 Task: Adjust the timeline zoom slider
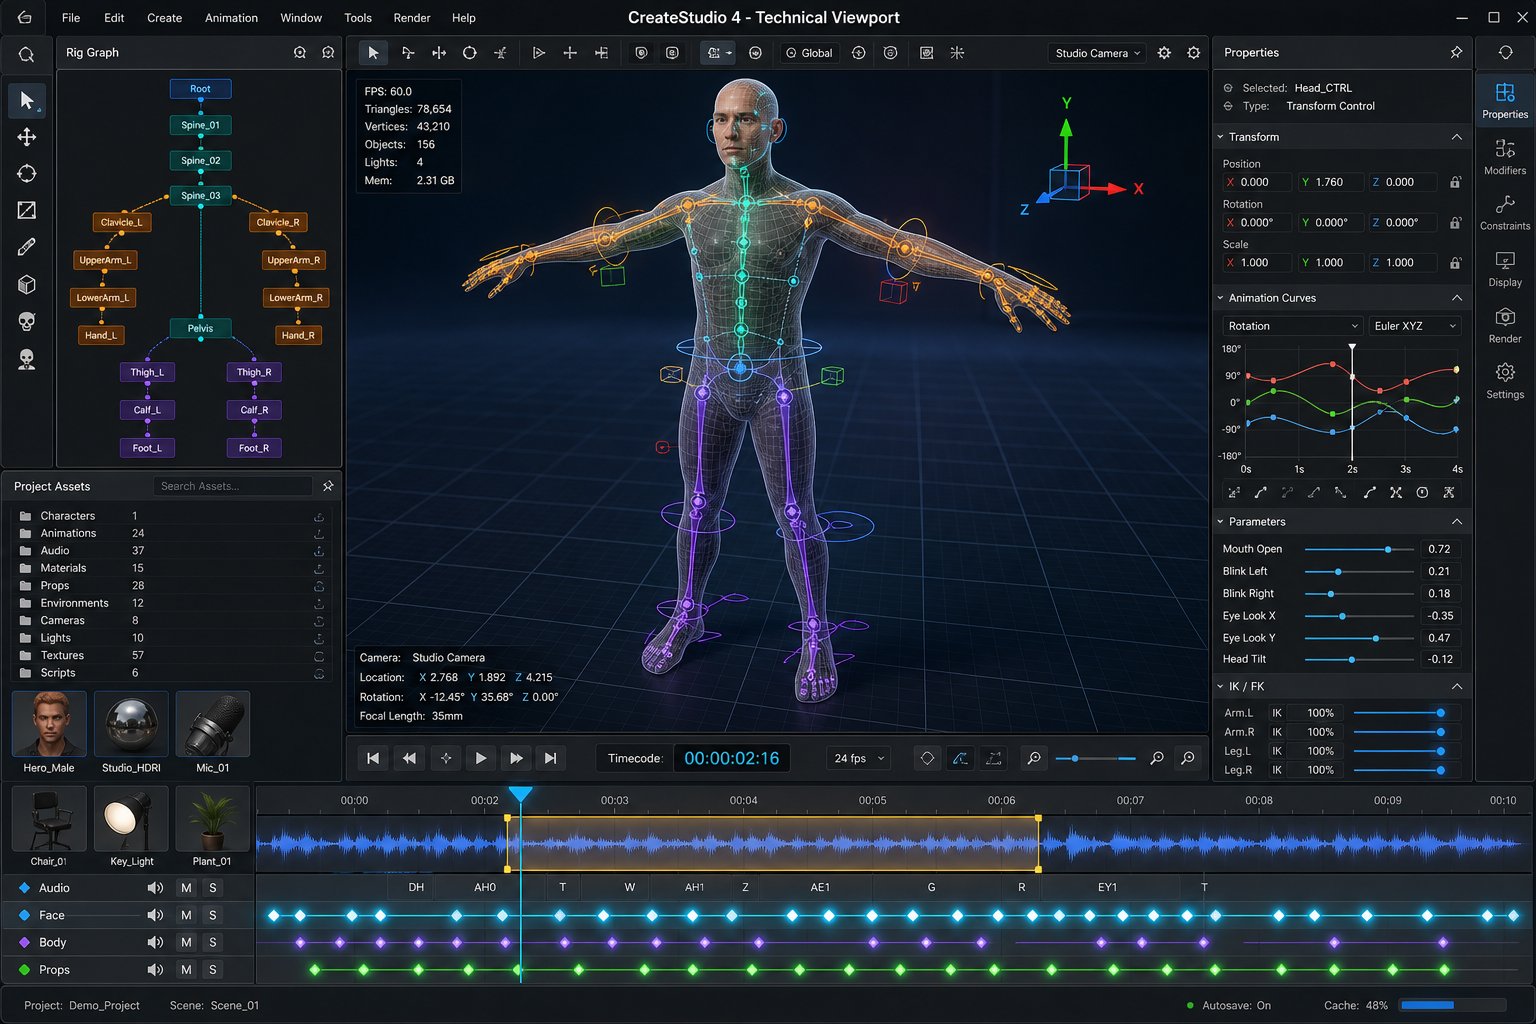[1096, 758]
